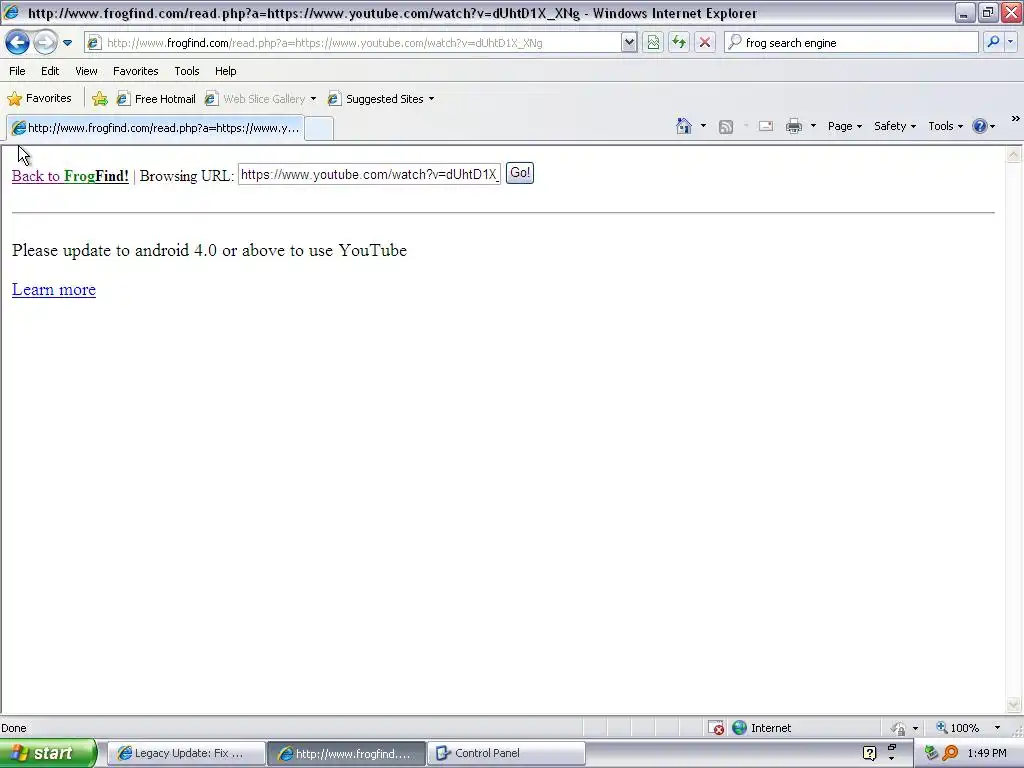Follow the Back to FrogFind! link
This screenshot has width=1024, height=768.
(x=70, y=176)
